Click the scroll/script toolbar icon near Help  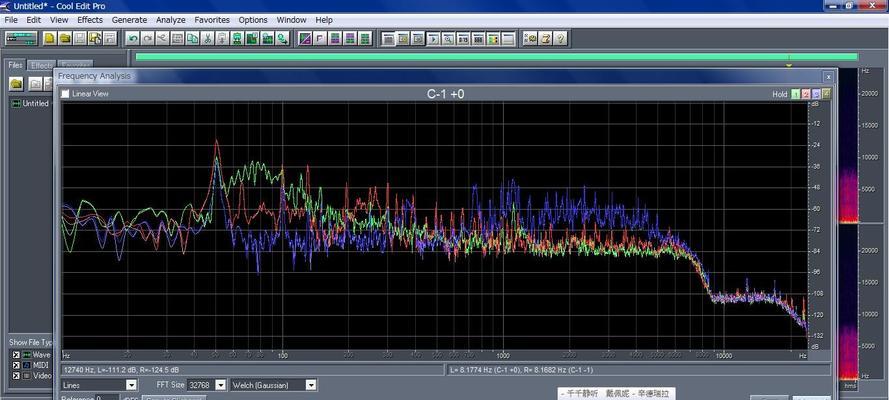click(545, 39)
